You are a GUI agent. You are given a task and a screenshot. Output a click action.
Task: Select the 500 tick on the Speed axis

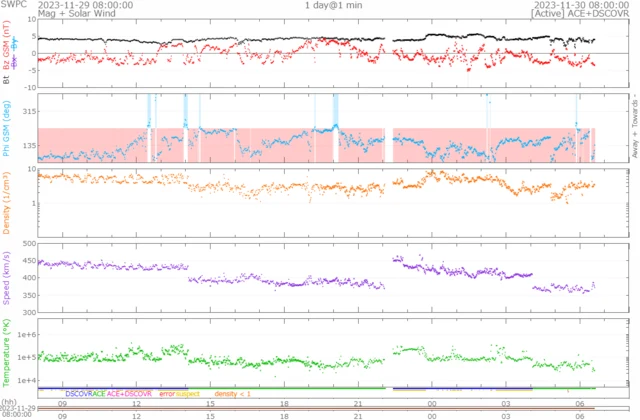[x=29, y=244]
